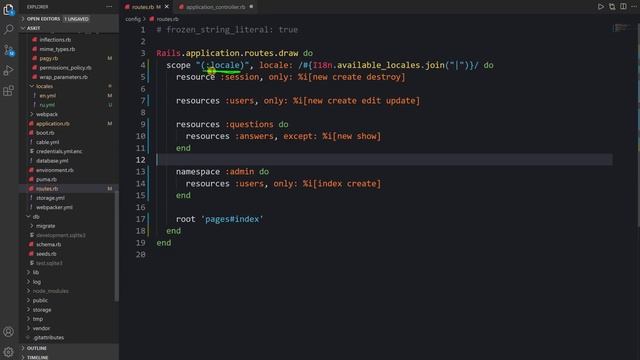Expand the webpack folder

pos(47,114)
